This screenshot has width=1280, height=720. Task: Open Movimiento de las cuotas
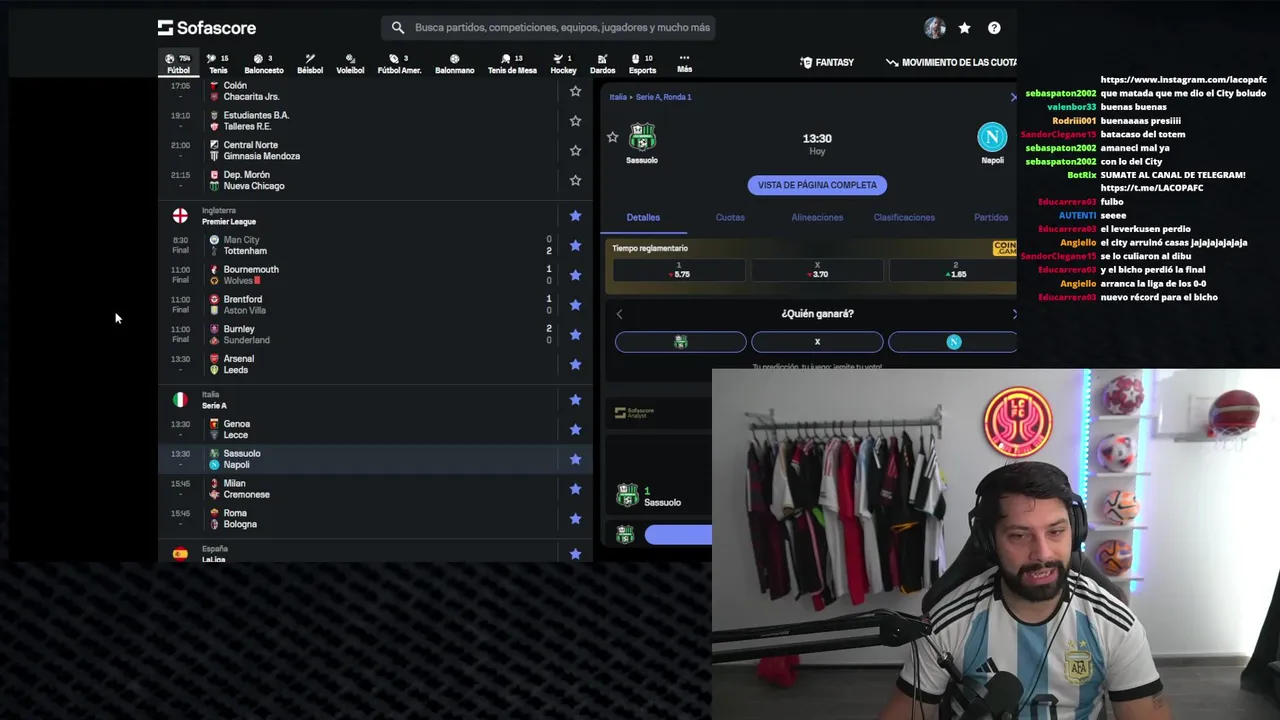[952, 62]
